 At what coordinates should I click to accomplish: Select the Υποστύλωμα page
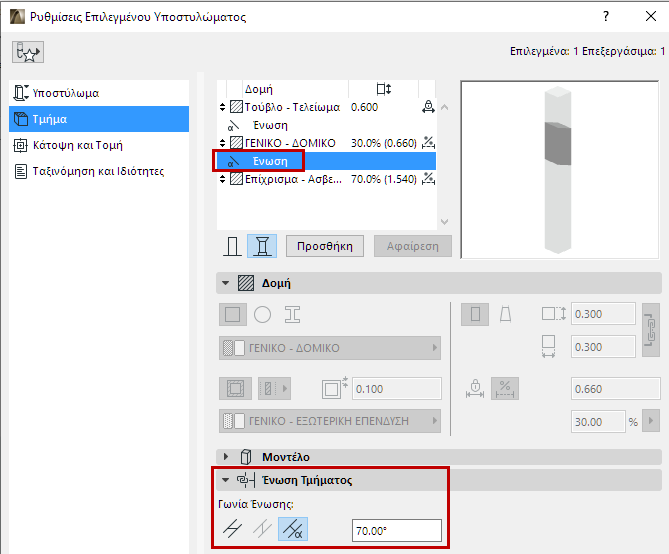[99, 93]
